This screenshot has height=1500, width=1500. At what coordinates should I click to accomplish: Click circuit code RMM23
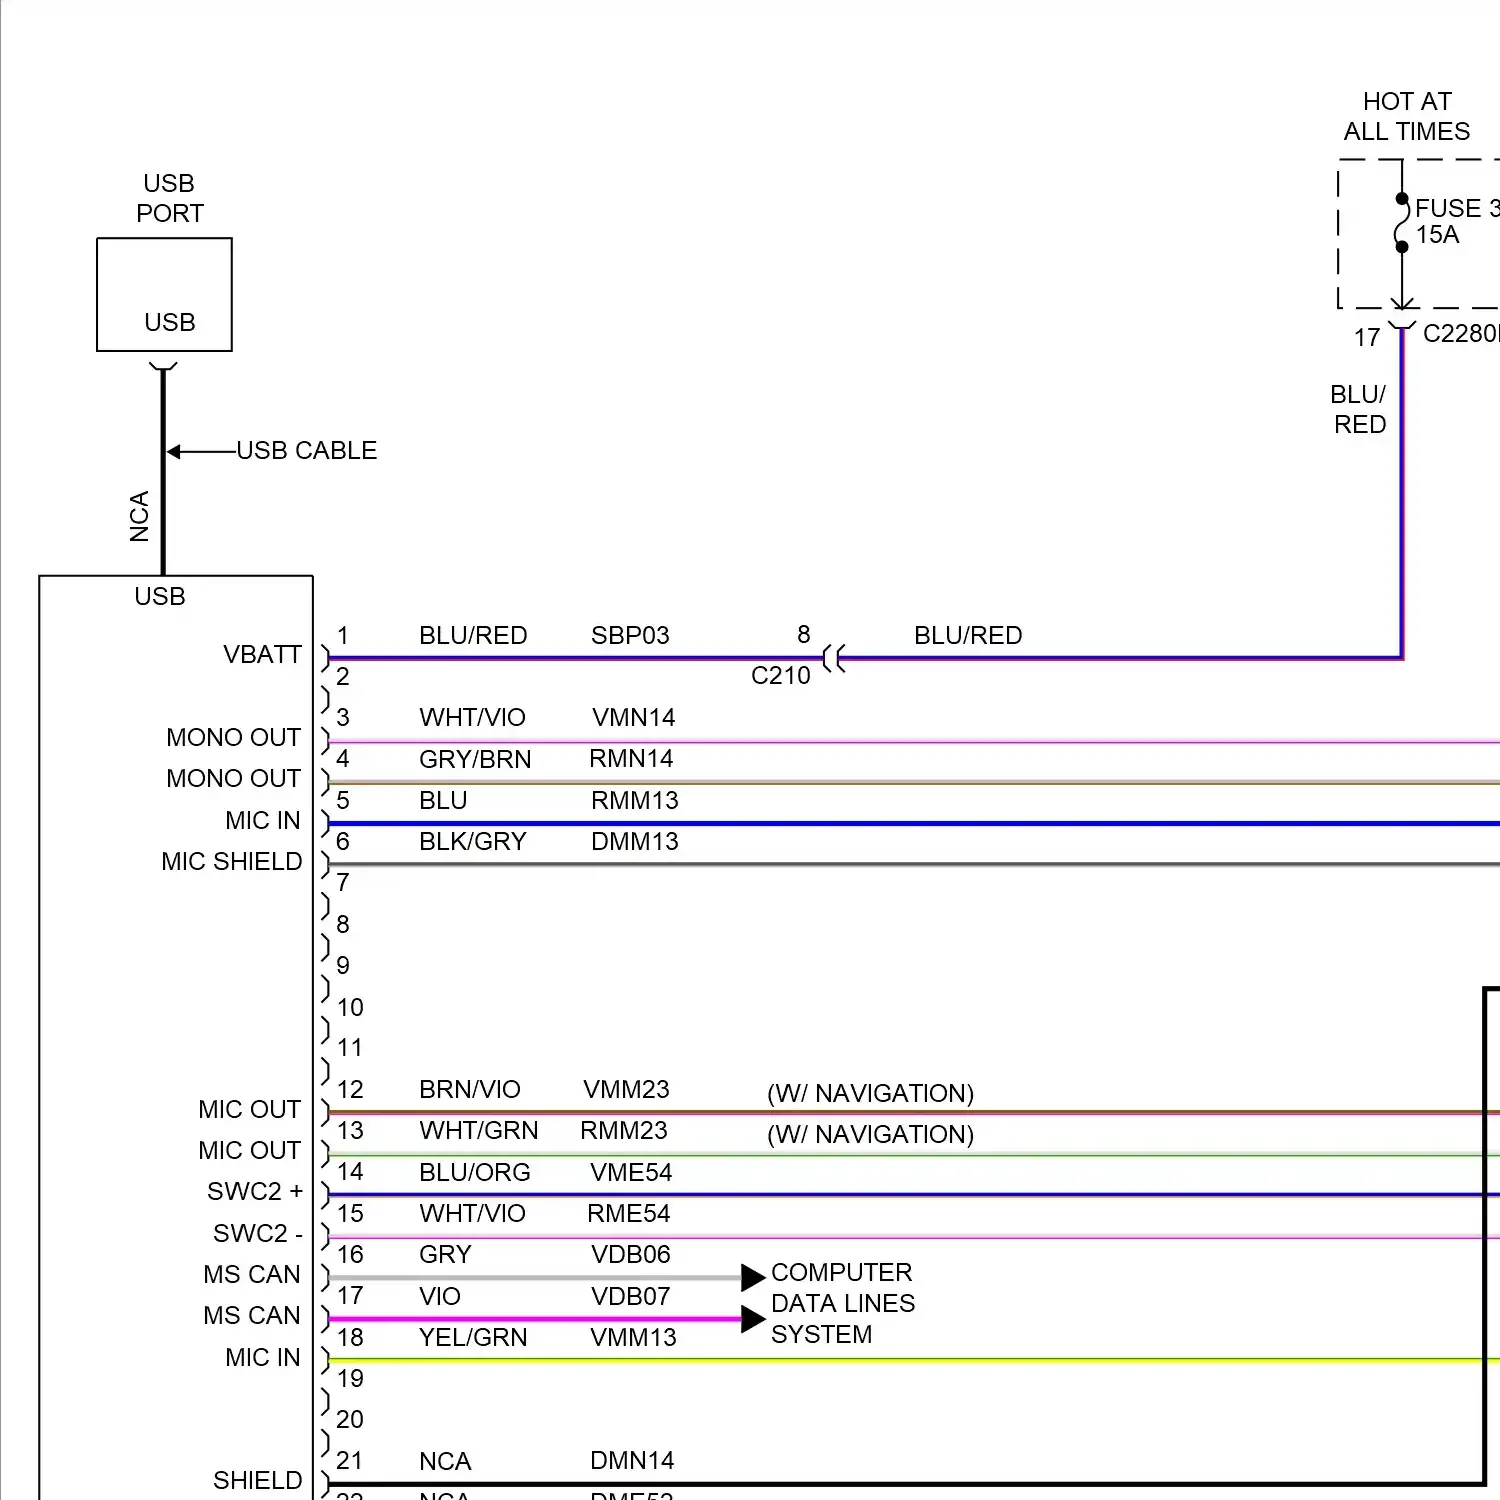click(624, 1130)
